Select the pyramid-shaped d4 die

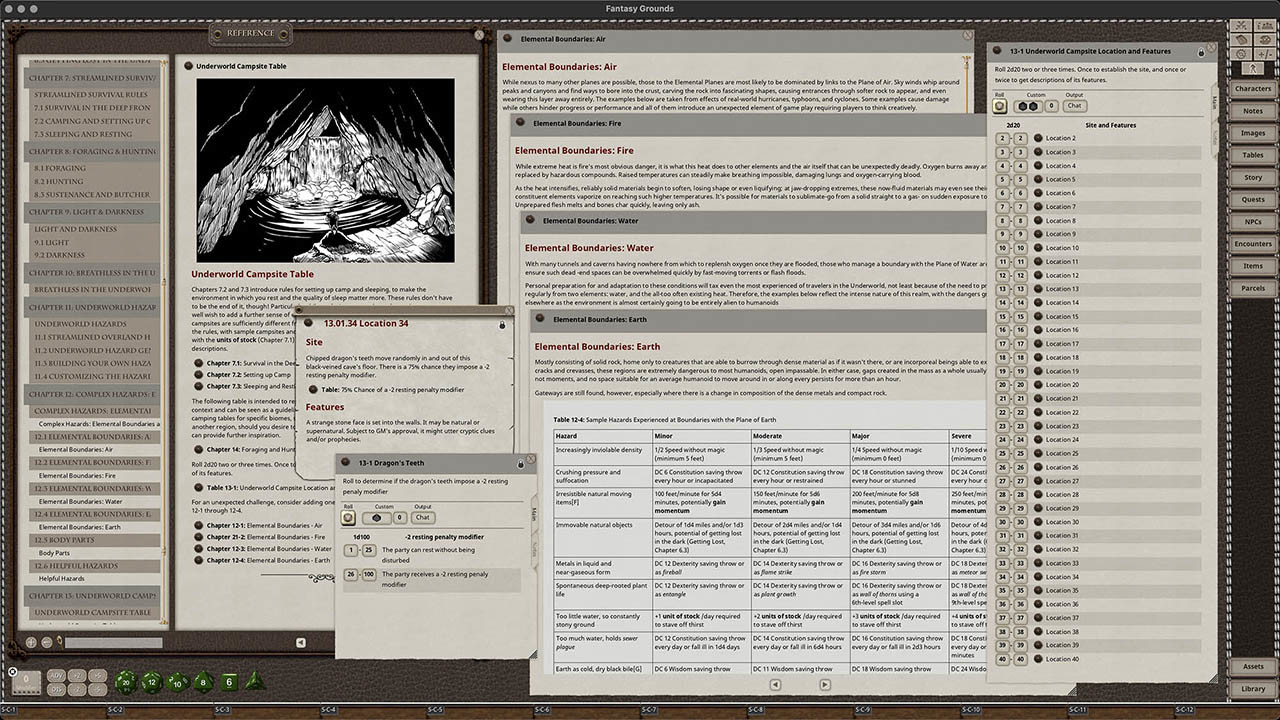point(256,682)
